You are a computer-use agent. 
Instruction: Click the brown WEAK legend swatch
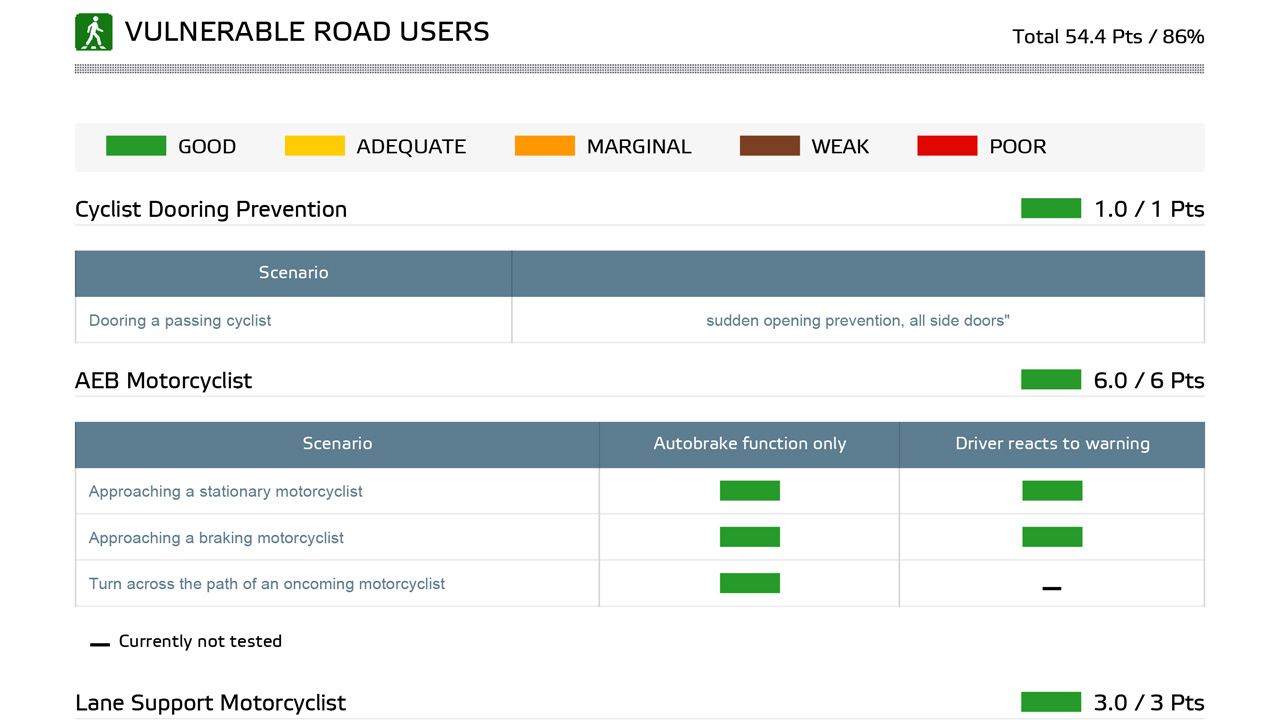pyautogui.click(x=769, y=146)
